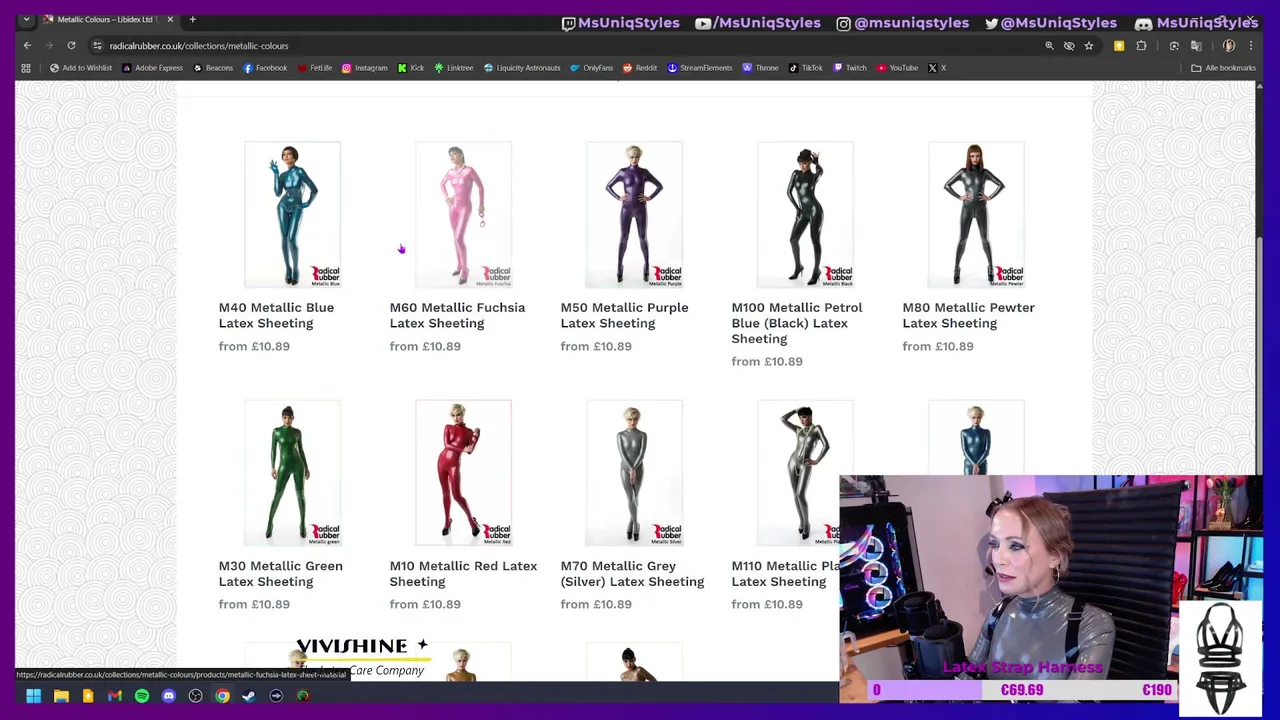Open the Add to Wishlist bookmark

point(81,68)
